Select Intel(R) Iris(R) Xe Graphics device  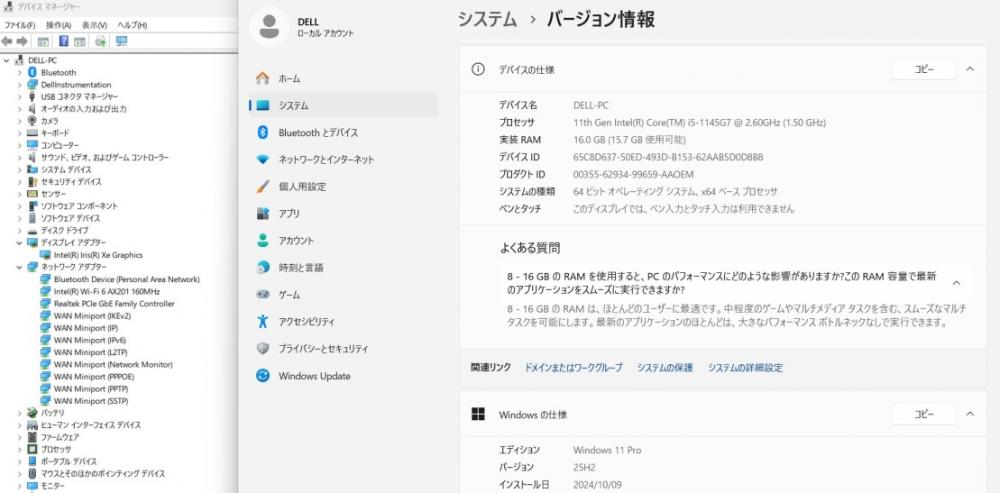(98, 255)
